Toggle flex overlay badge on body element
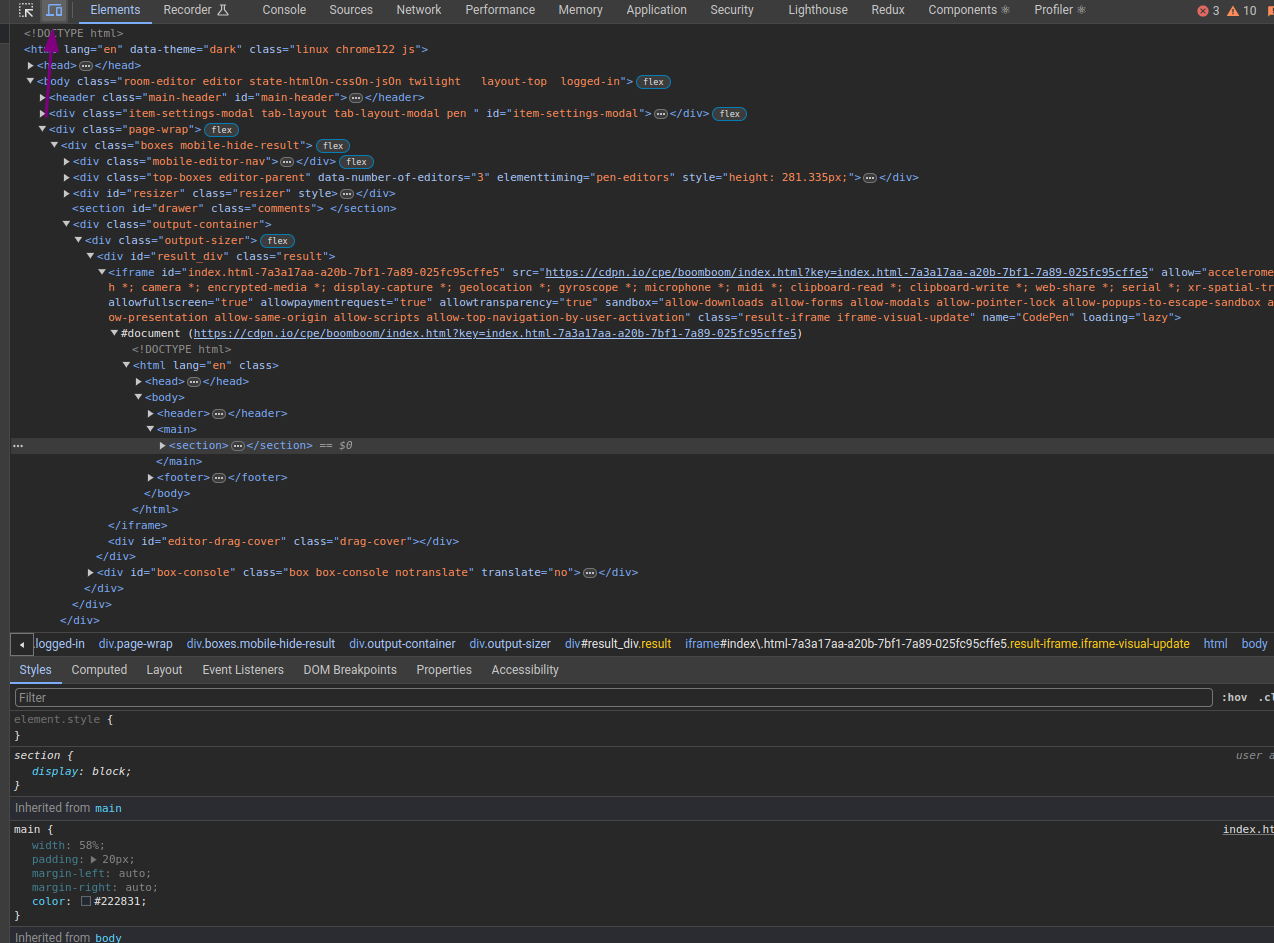 pyautogui.click(x=653, y=82)
